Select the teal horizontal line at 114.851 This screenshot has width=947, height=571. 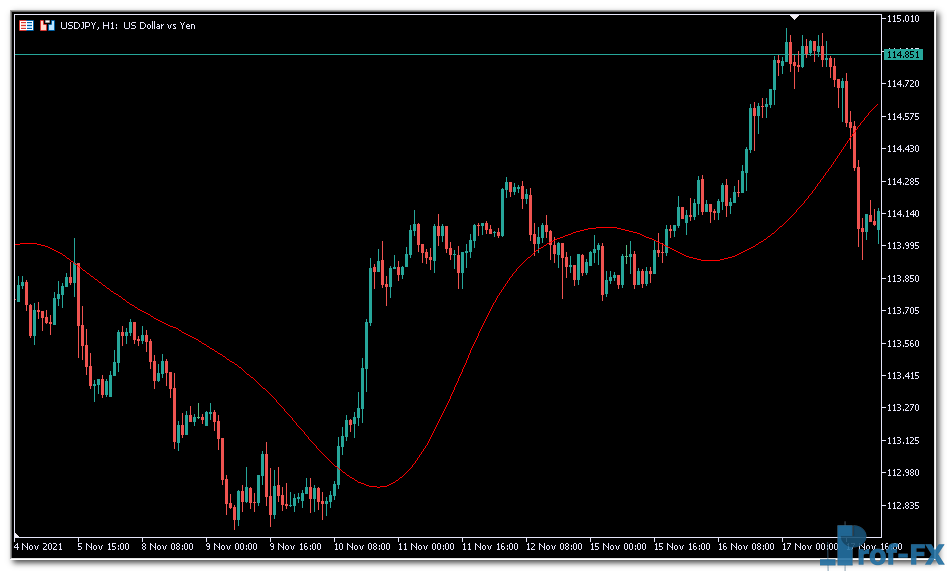(x=400, y=54)
